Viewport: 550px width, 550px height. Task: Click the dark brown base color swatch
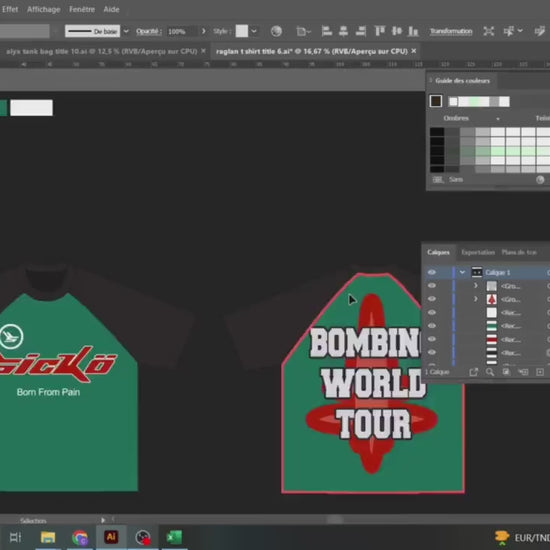pyautogui.click(x=436, y=101)
